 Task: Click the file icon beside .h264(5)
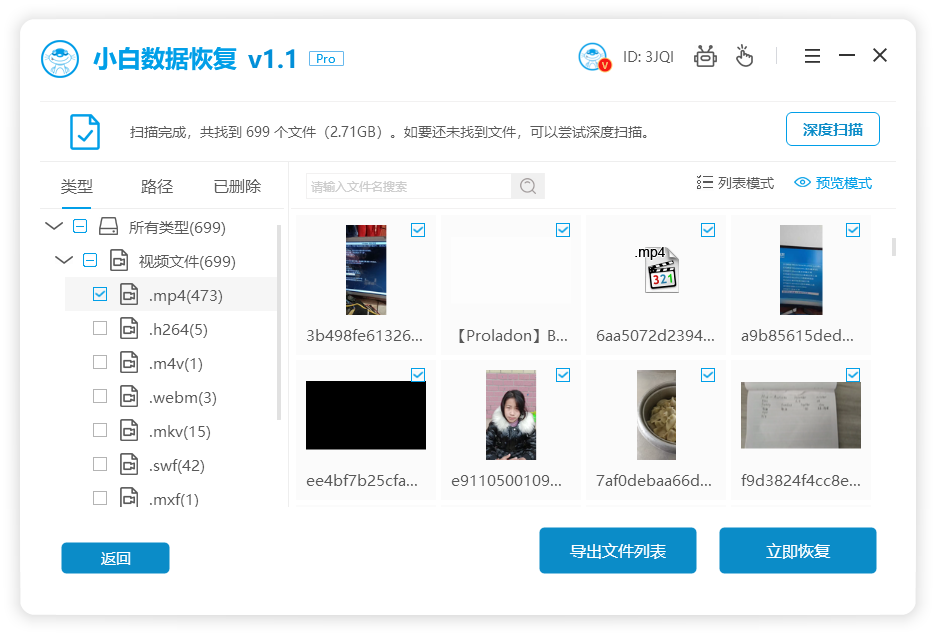[129, 328]
